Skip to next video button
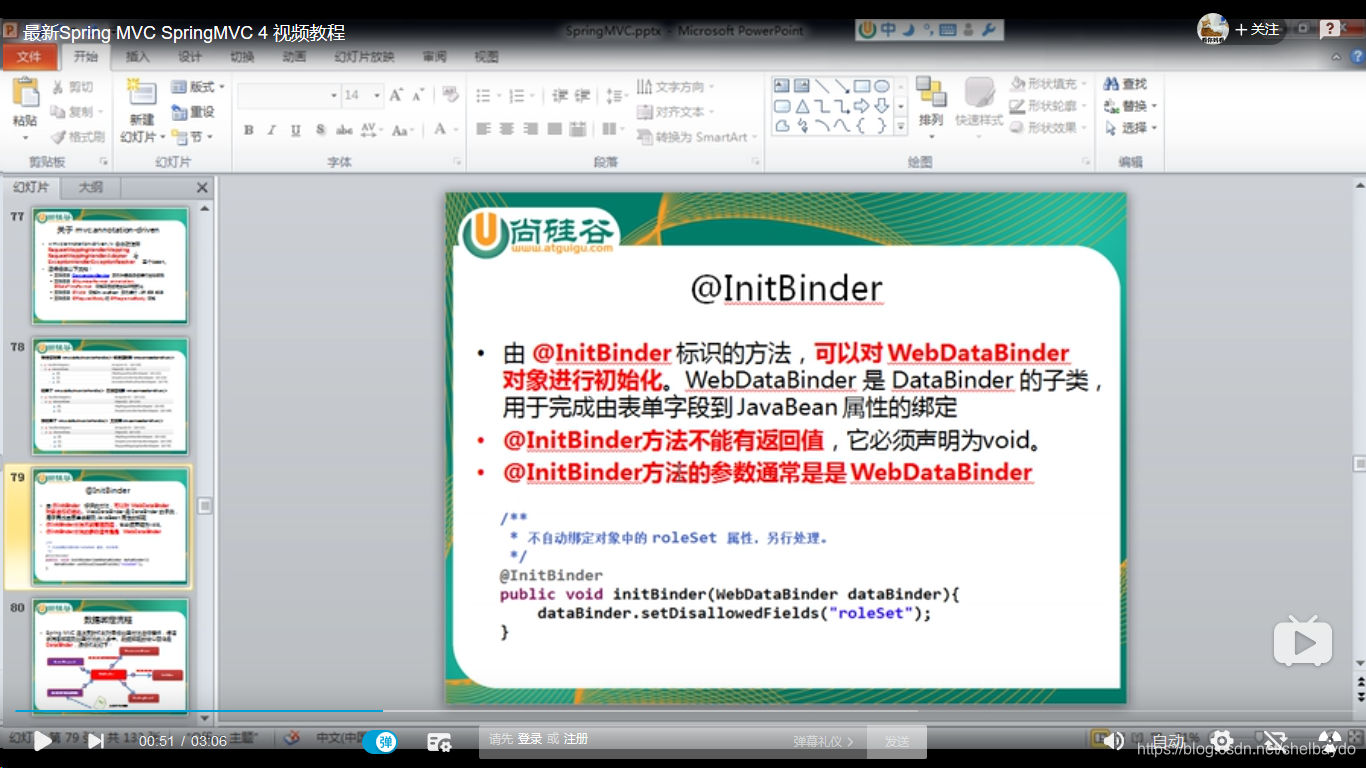The height and width of the screenshot is (768, 1366). 95,742
